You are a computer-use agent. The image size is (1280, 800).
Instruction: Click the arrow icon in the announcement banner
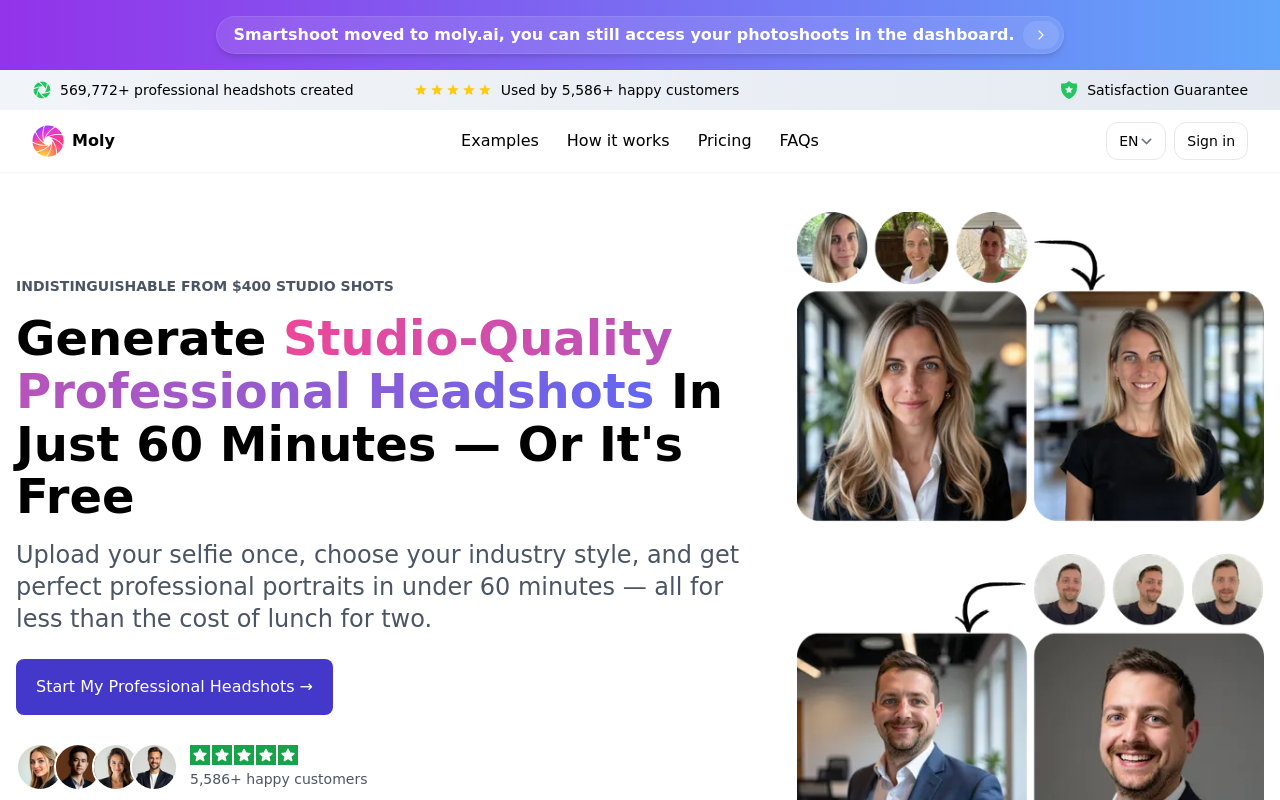tap(1040, 35)
